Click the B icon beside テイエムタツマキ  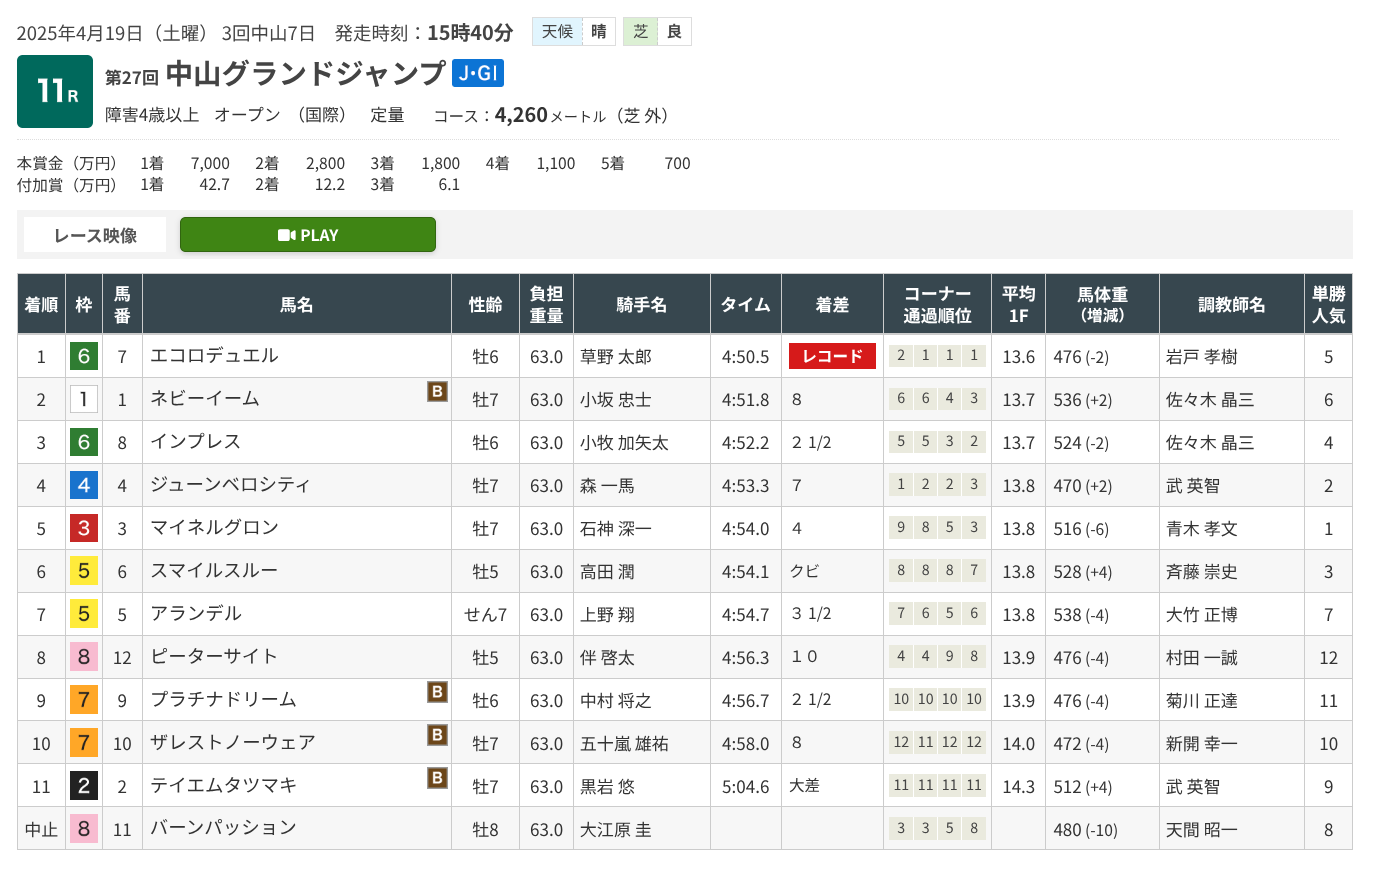tap(437, 778)
